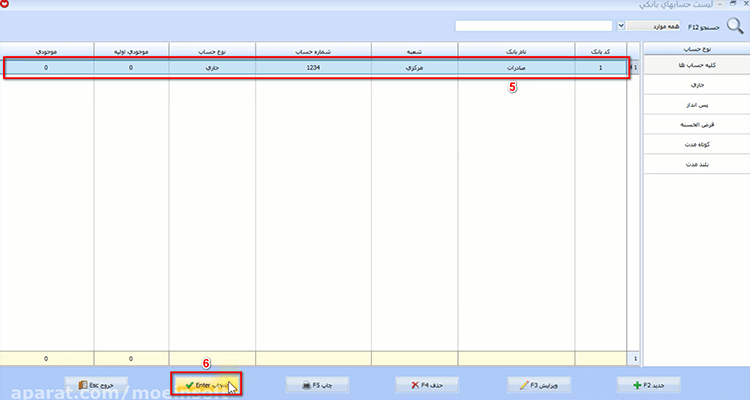Screen dimensions: 750x400
Task: Sort by موجودی column header
Action: [x=46, y=51]
